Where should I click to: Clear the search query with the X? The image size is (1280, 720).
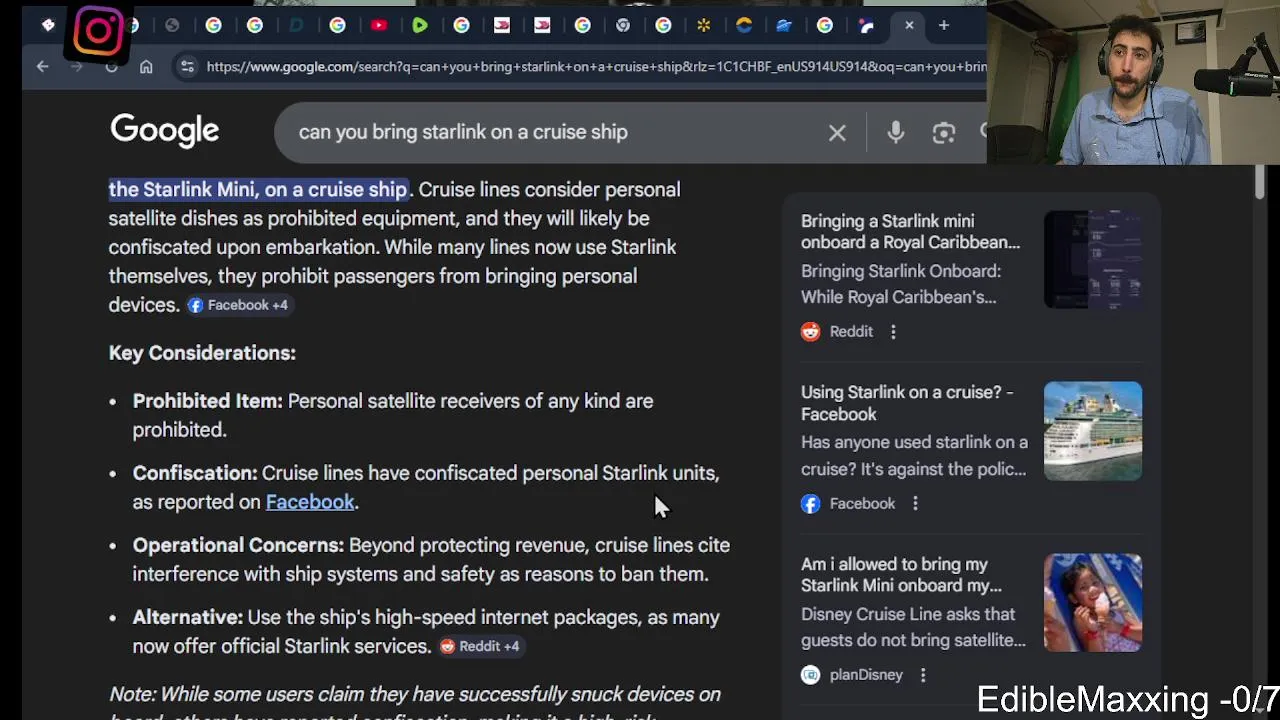click(837, 132)
